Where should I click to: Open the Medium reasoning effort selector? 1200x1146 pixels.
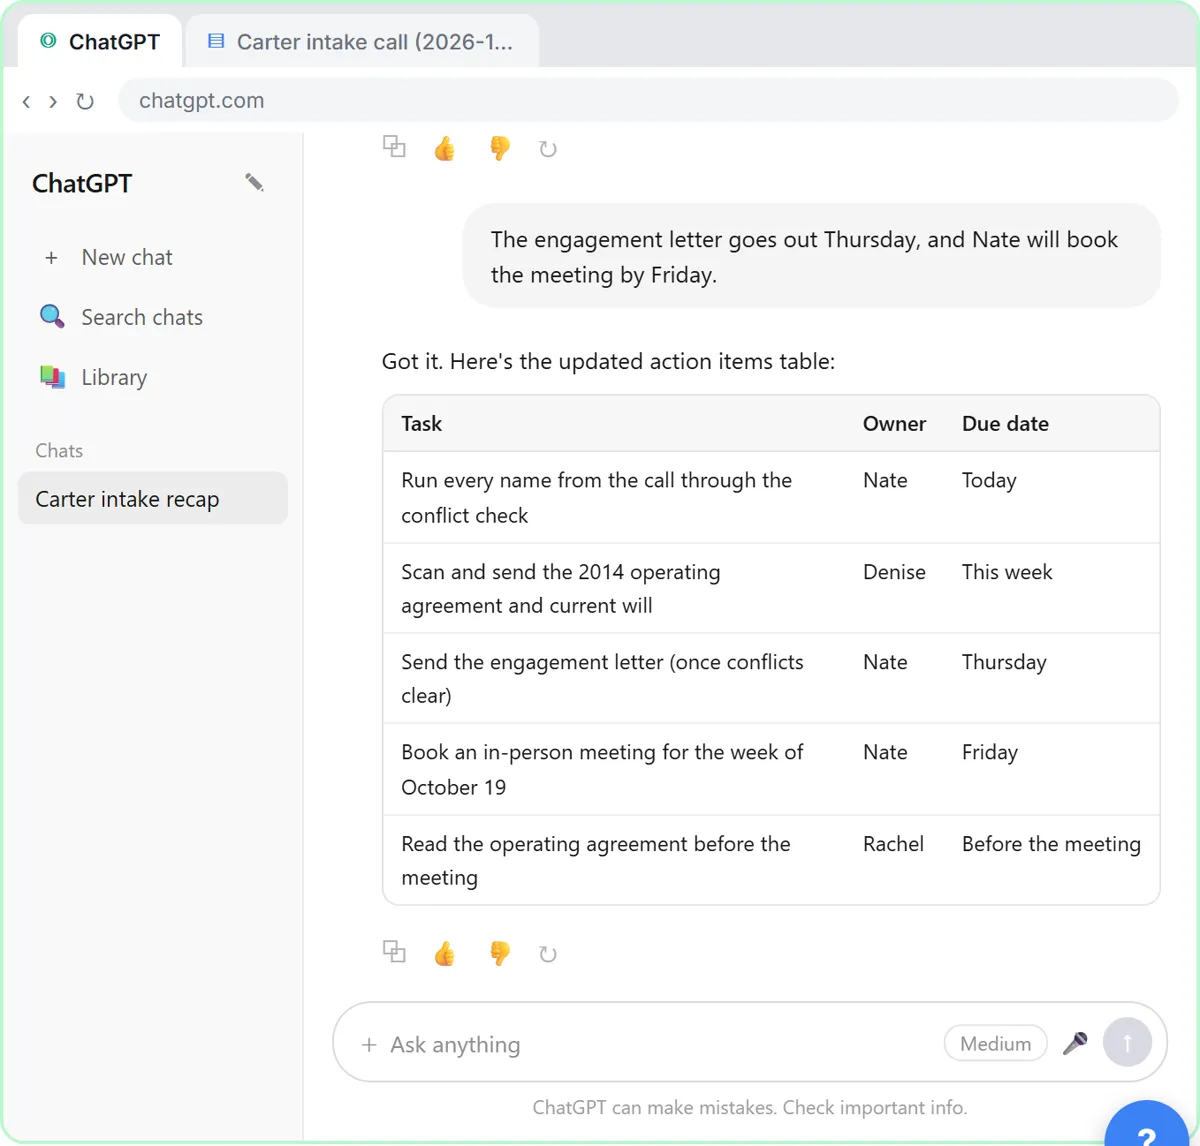pyautogui.click(x=995, y=1043)
